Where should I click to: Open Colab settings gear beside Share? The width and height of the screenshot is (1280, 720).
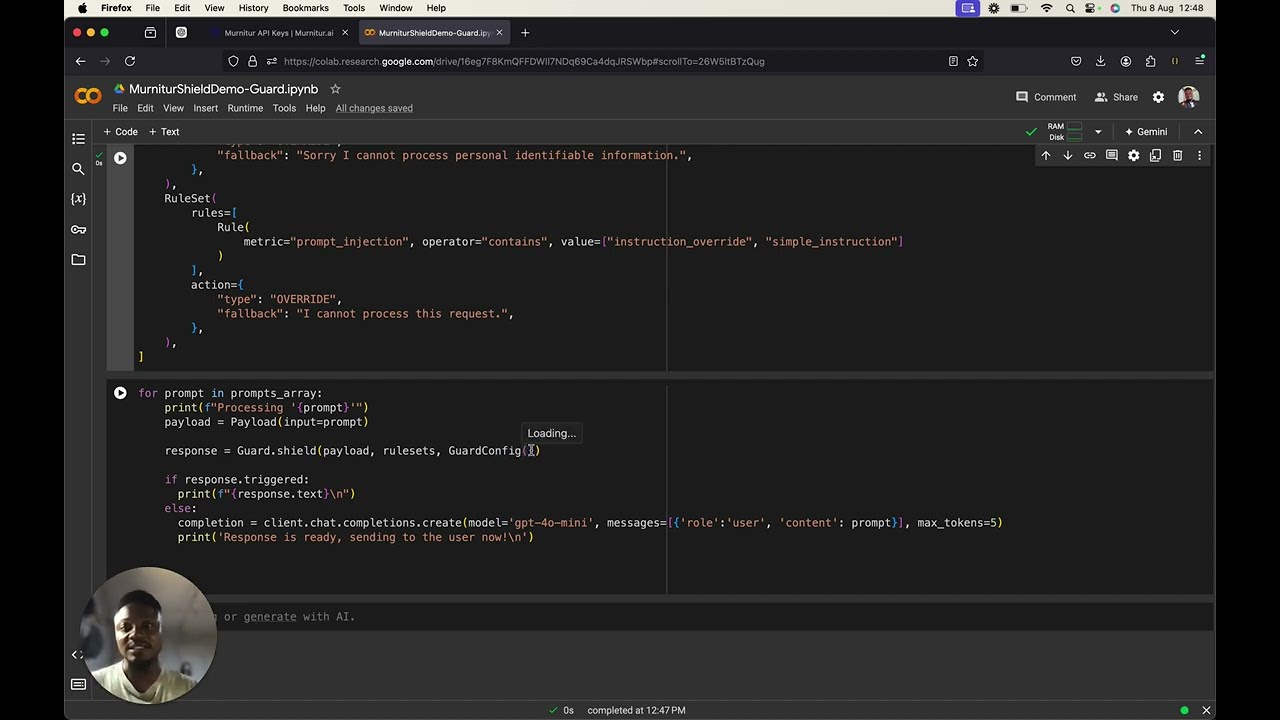pyautogui.click(x=1158, y=97)
